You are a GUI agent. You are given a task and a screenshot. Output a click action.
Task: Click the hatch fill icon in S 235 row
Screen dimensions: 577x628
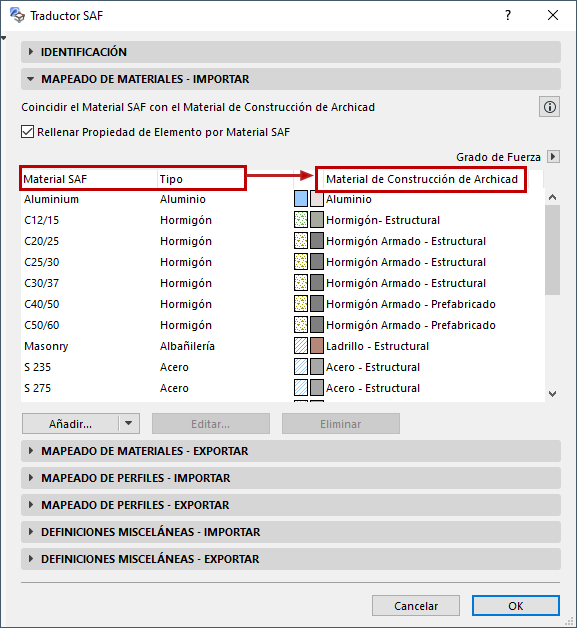[x=301, y=367]
